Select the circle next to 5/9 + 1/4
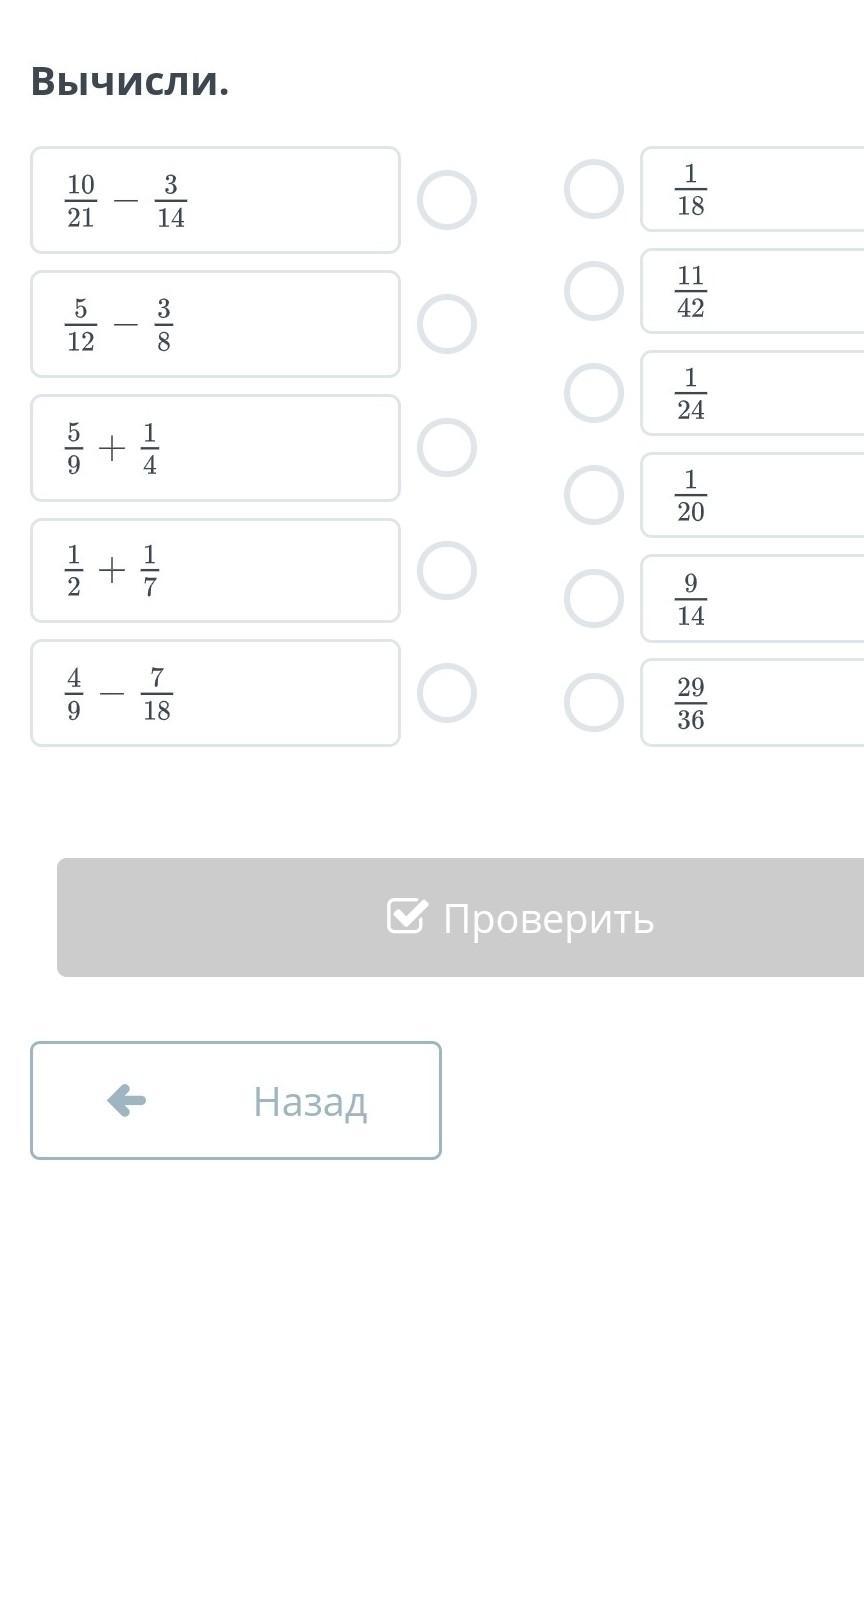This screenshot has height=1620, width=864. (x=446, y=447)
